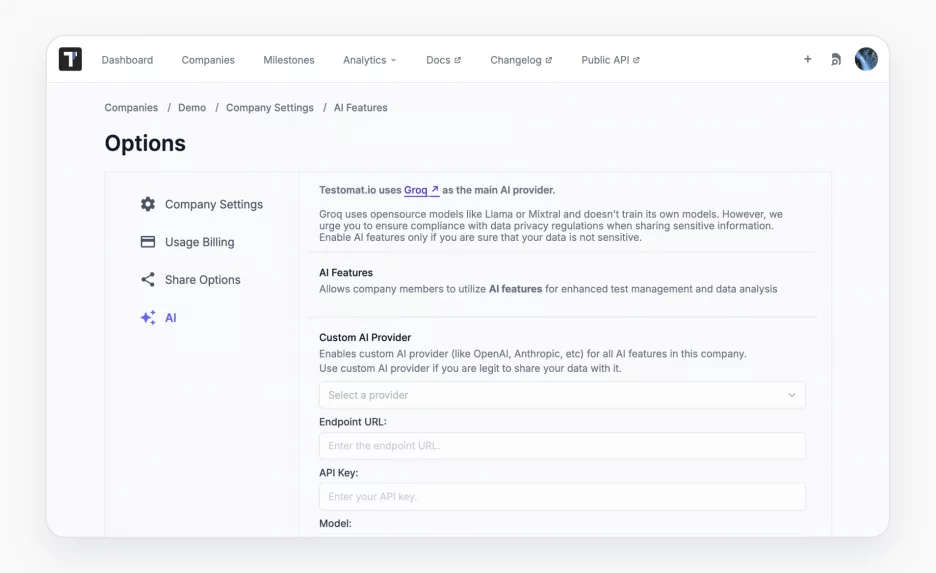Viewport: 936px width, 573px height.
Task: Open the plus create icon in header
Action: pos(807,59)
